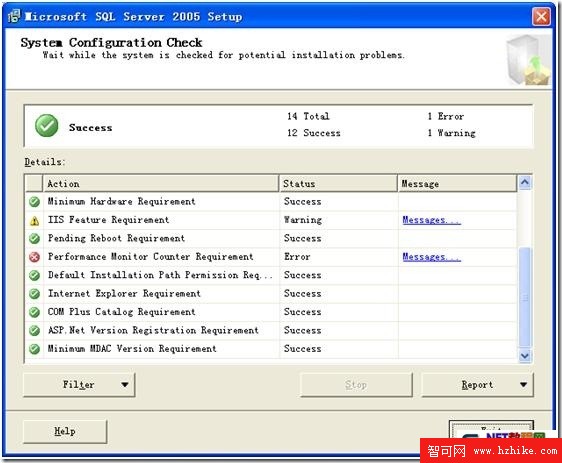
Task: Click the success icon beside Pending Reboot Requirement
Action: click(x=34, y=239)
